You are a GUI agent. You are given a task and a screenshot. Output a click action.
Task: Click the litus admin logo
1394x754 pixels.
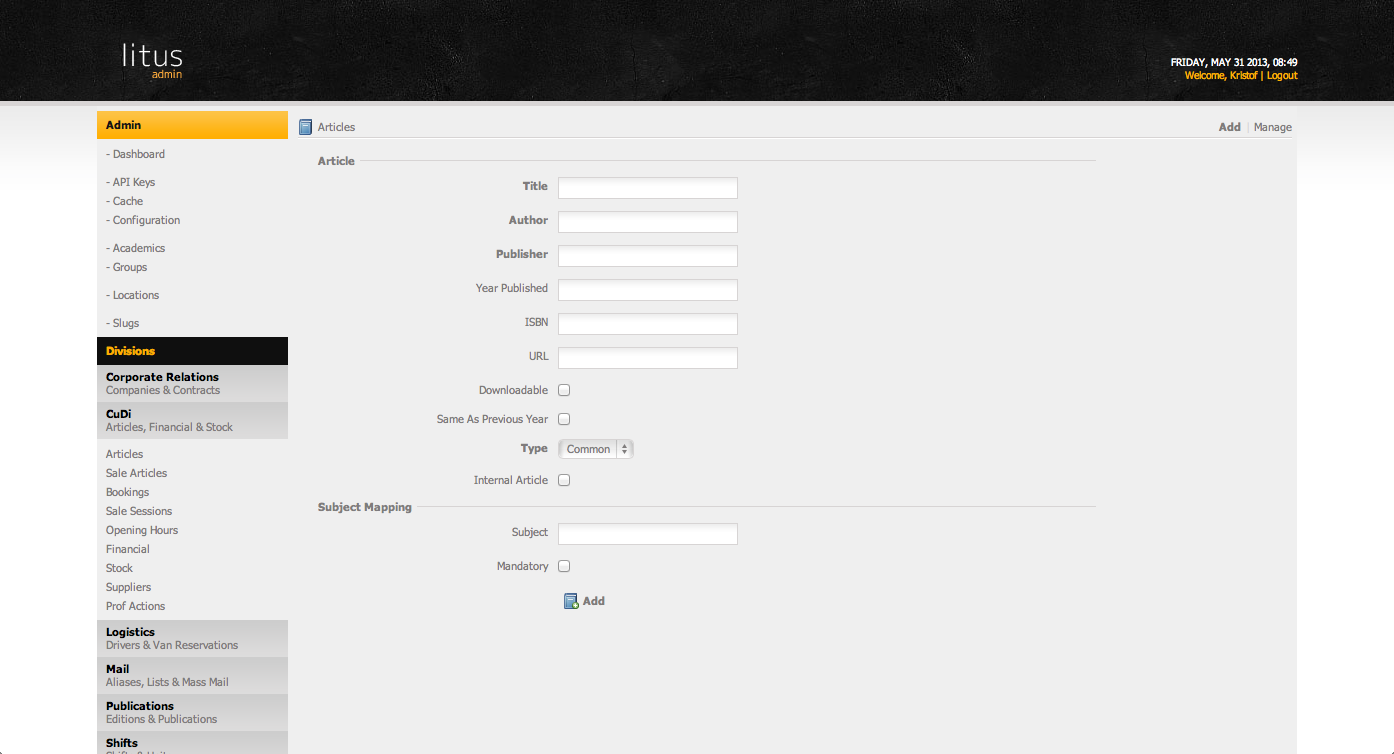(152, 59)
